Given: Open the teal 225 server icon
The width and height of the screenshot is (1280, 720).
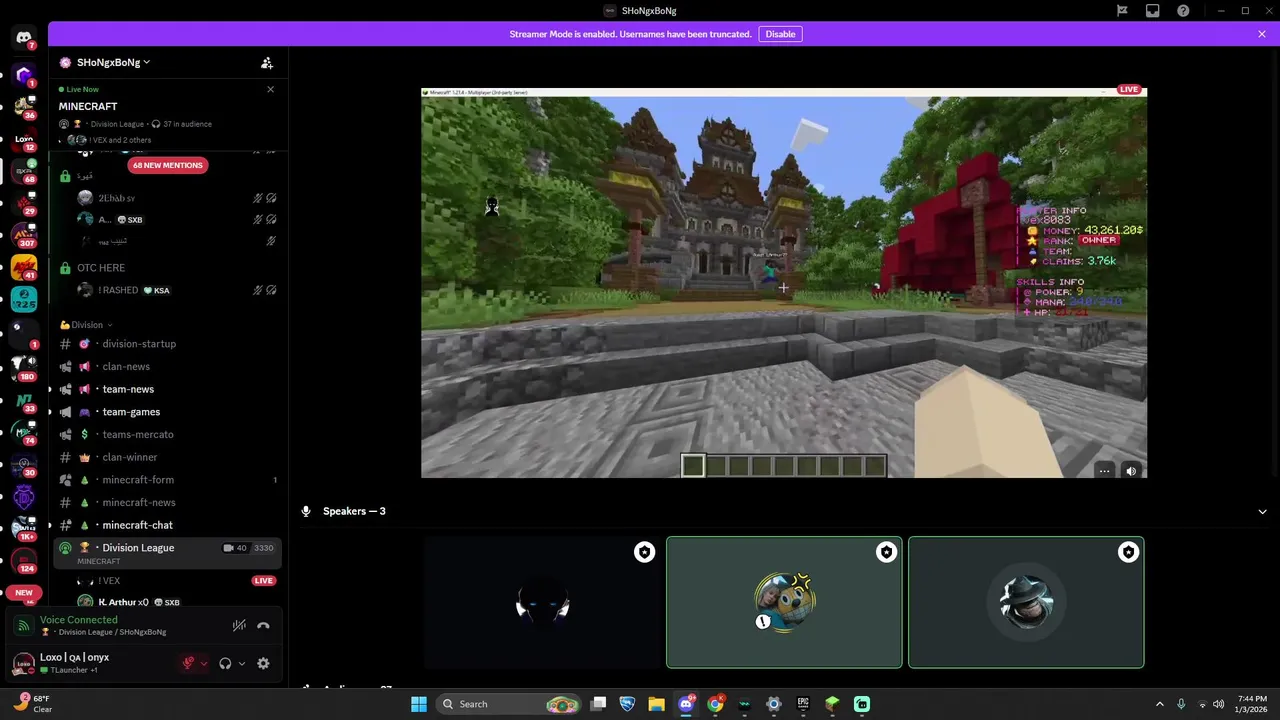Looking at the screenshot, I should point(24,299).
